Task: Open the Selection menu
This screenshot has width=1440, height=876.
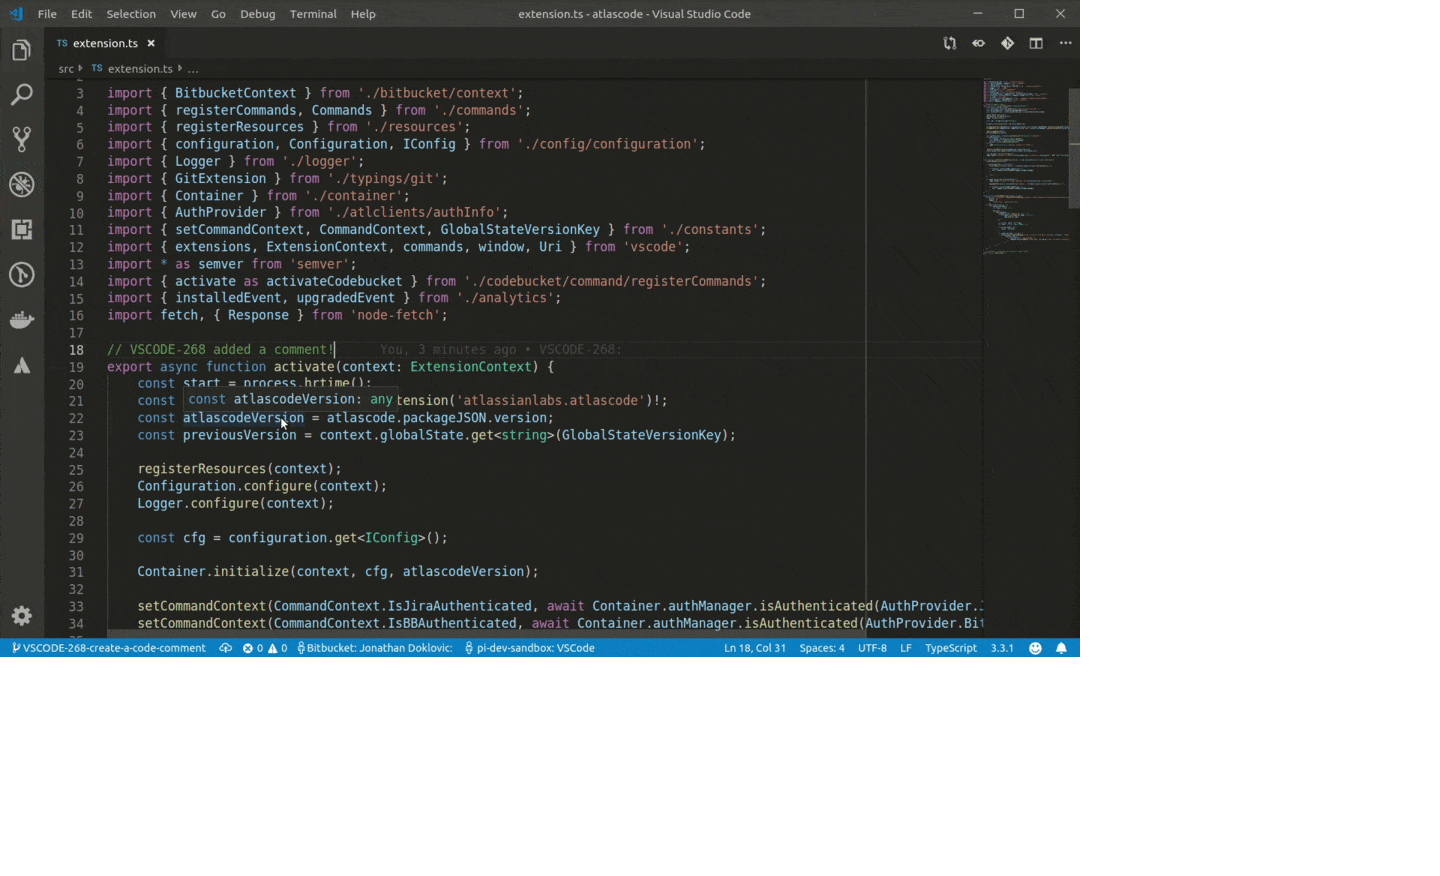Action: pos(131,14)
